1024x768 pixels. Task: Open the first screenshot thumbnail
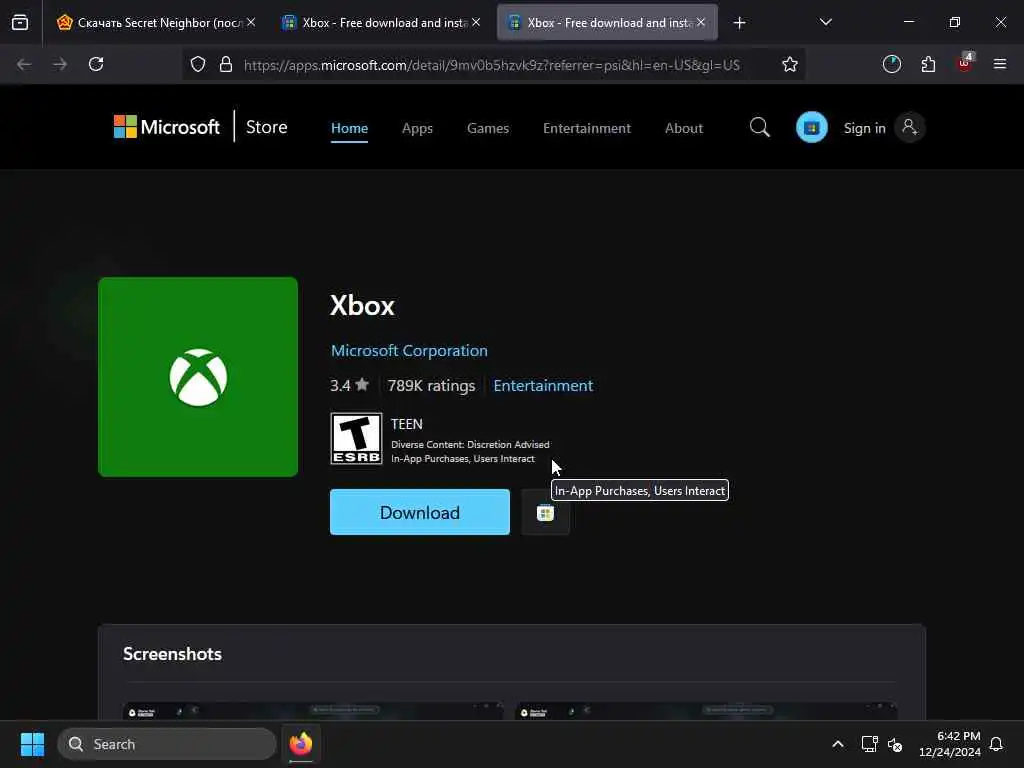tap(313, 711)
